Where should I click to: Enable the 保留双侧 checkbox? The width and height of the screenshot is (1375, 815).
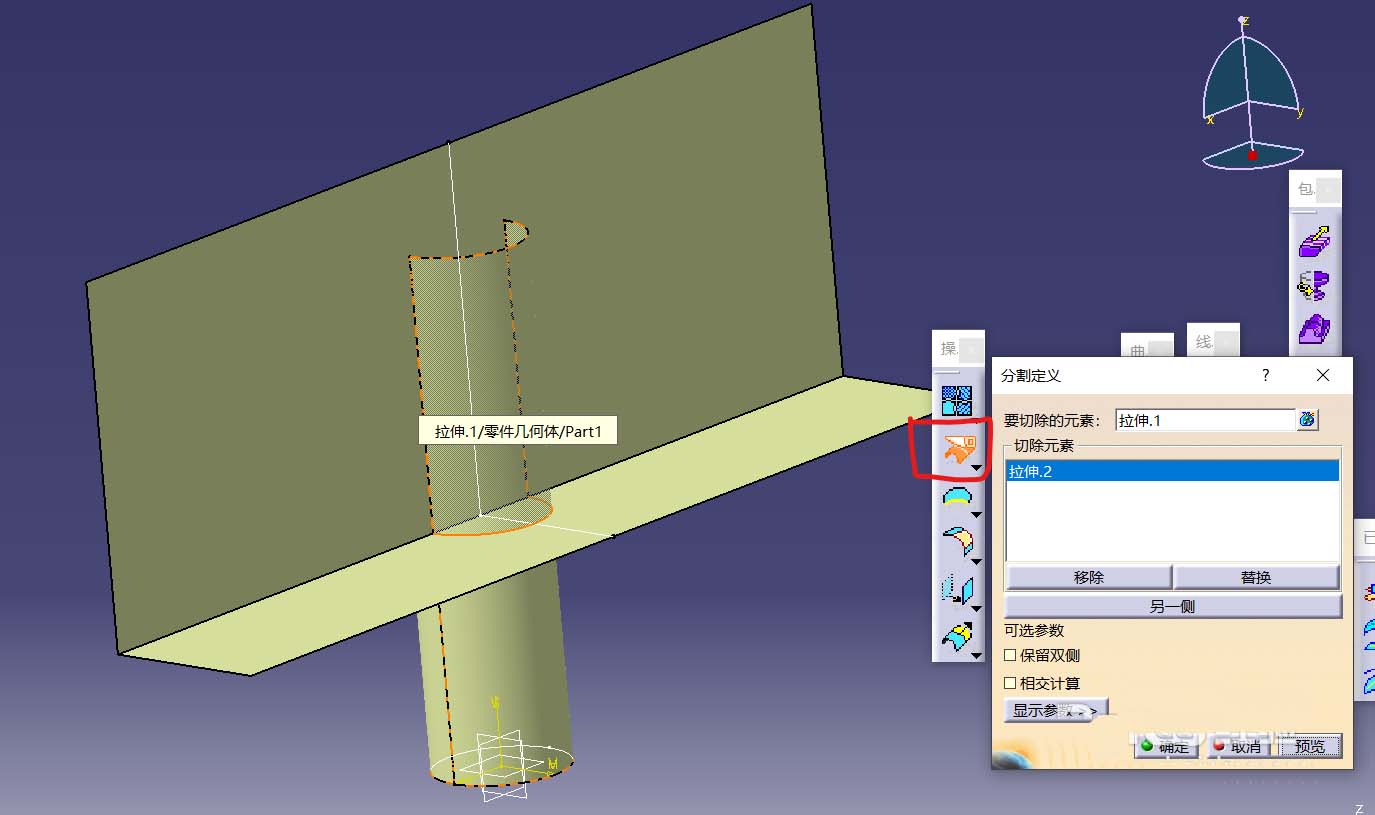point(1010,656)
